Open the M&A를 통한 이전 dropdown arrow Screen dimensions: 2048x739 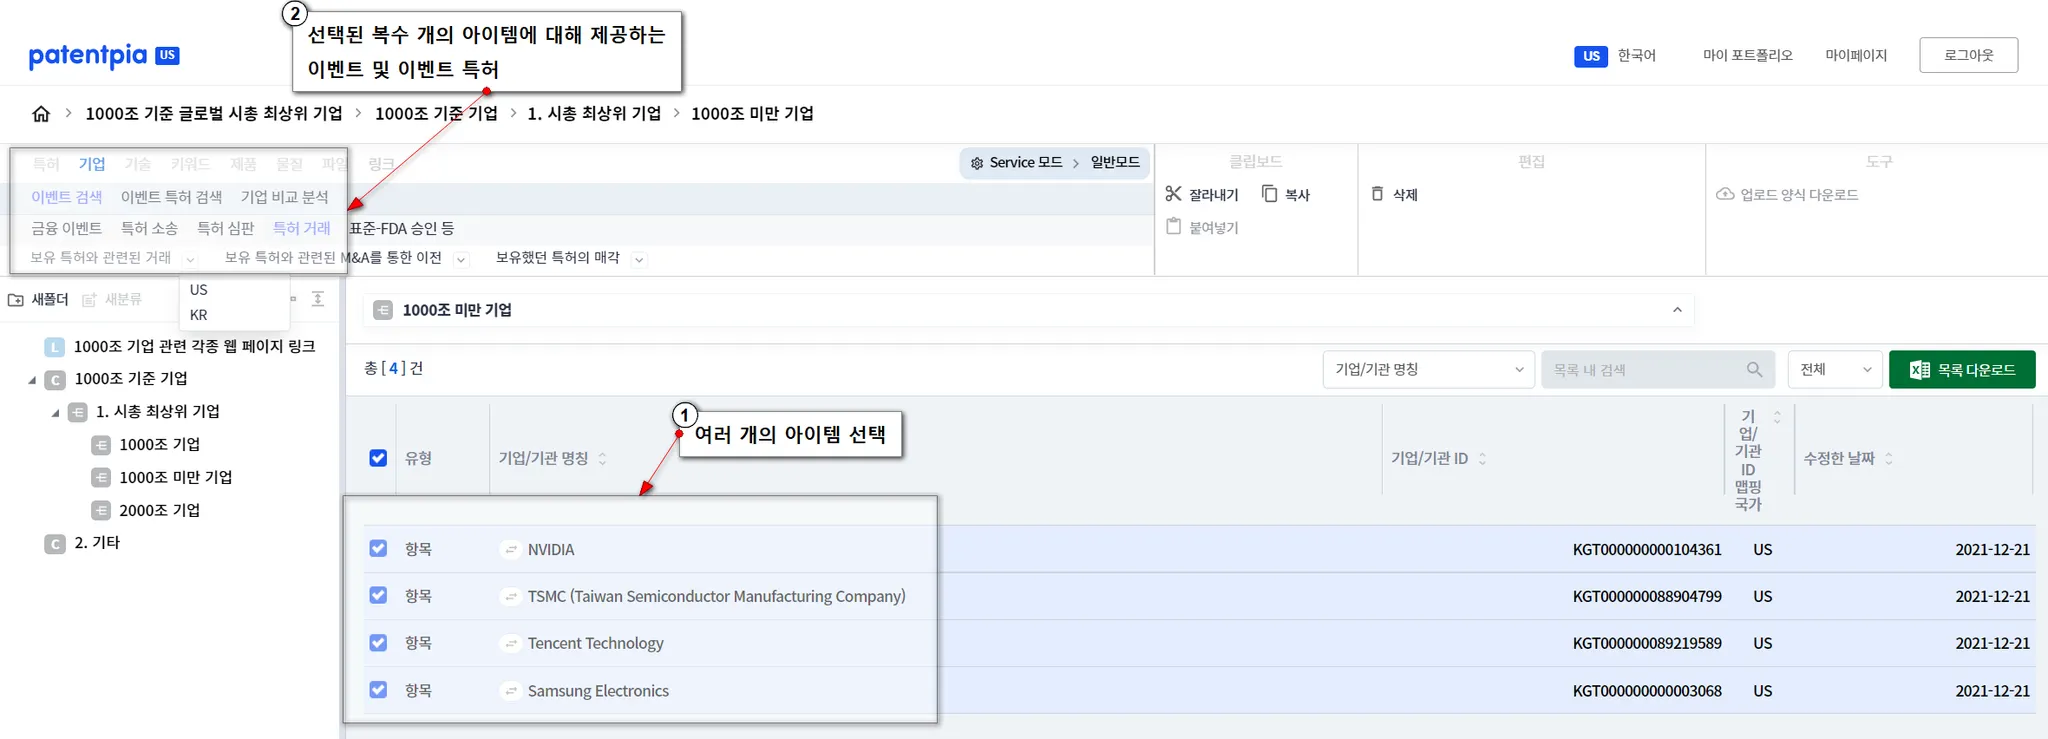click(x=461, y=259)
